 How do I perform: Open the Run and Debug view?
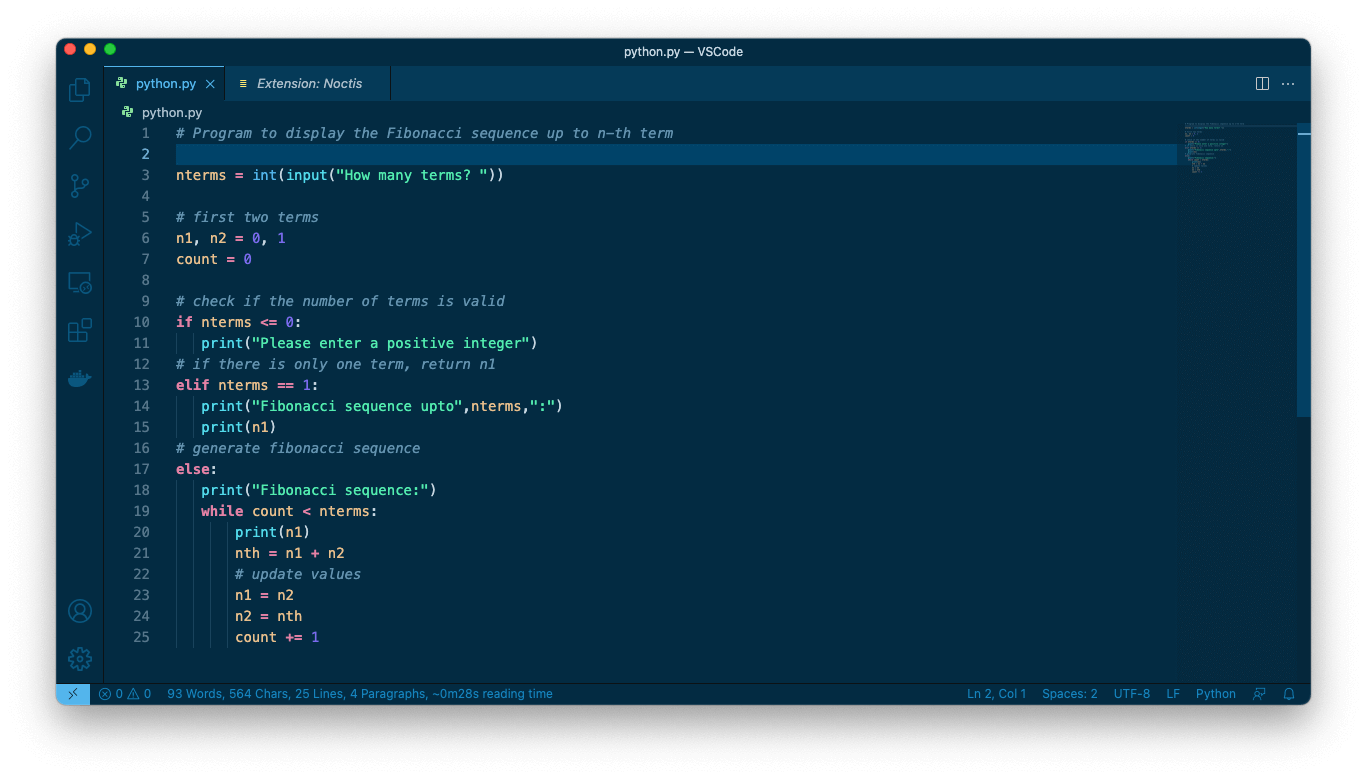[x=80, y=234]
